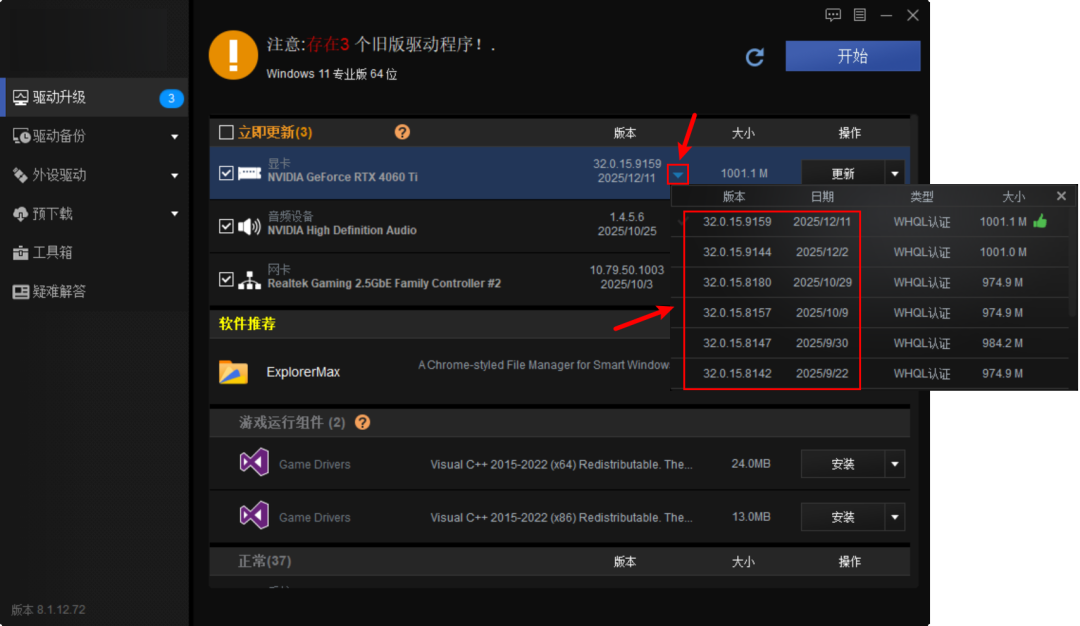Click 更新 button for RTX 4060 Ti
1080x626 pixels.
tap(843, 174)
